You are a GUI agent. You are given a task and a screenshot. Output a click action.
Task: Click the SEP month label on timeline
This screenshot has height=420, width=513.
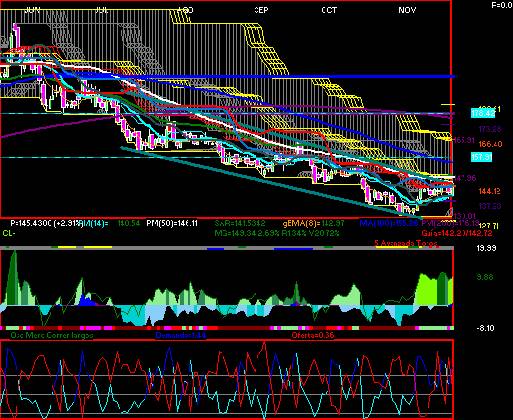coord(261,10)
